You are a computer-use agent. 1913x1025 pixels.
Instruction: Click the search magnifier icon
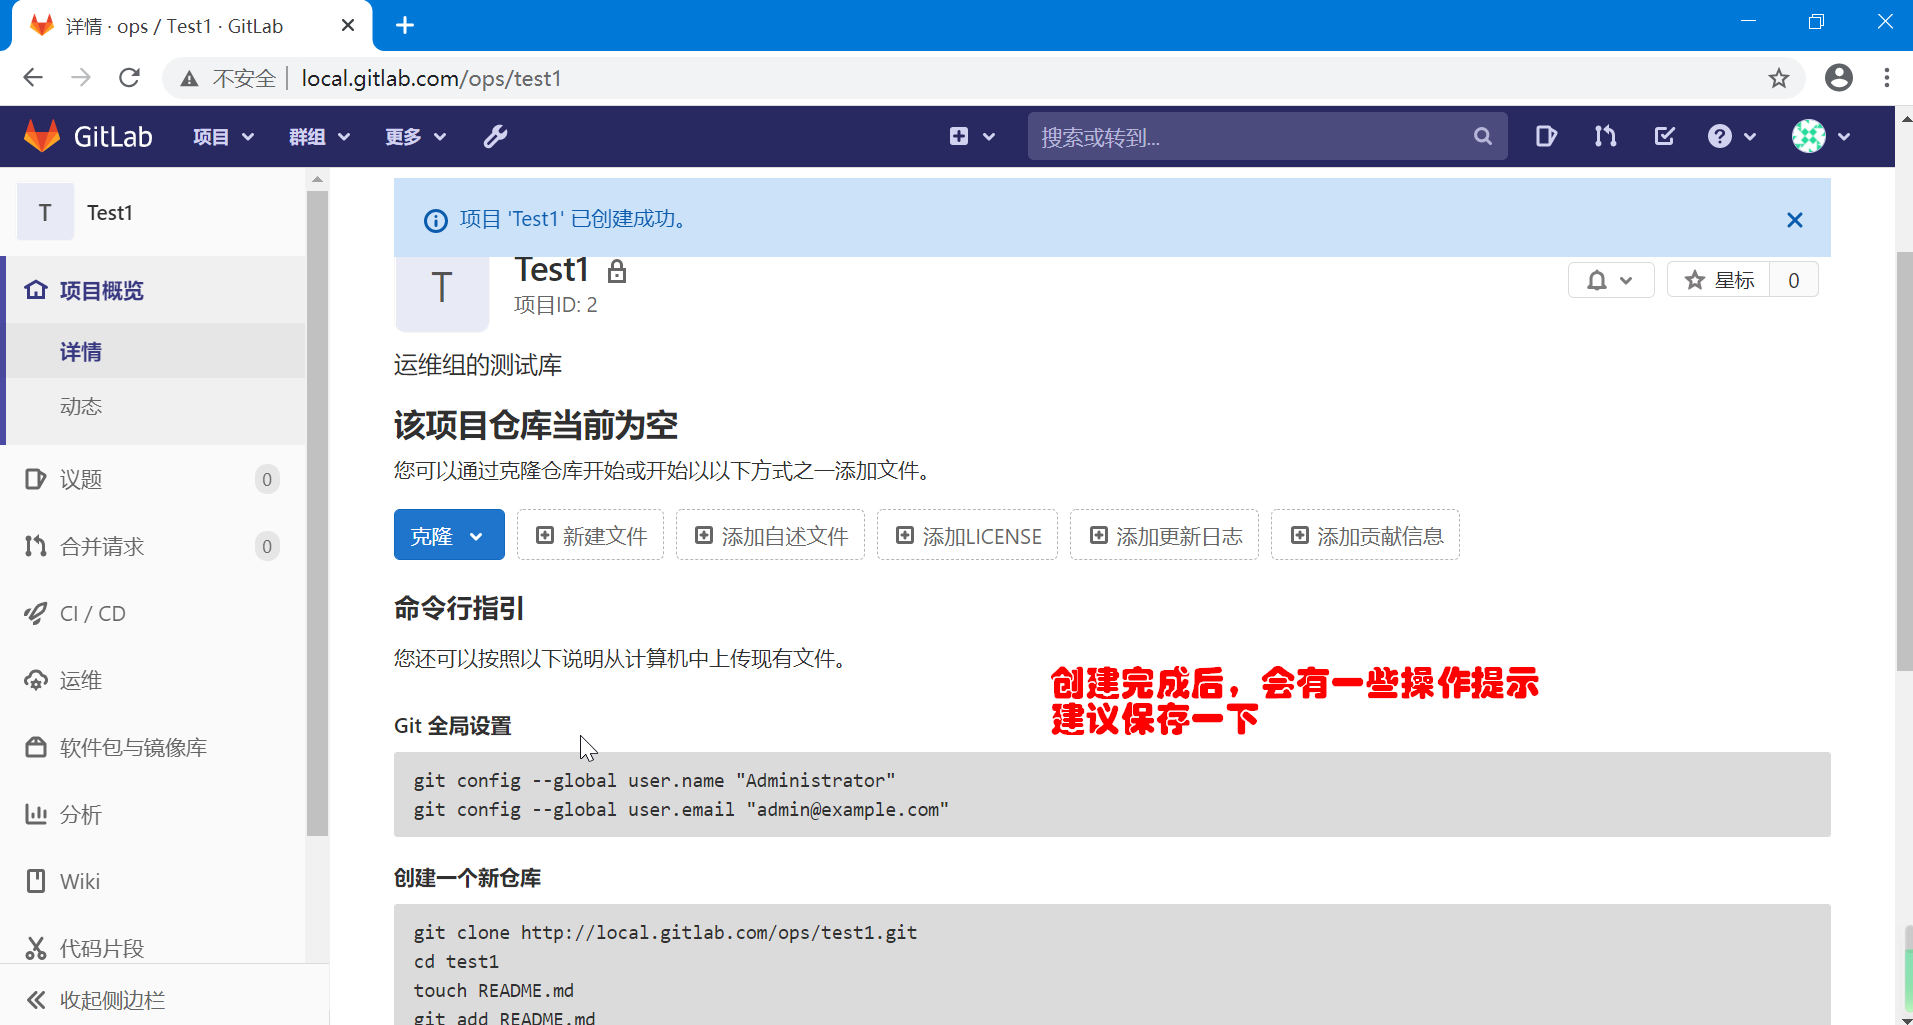tap(1482, 136)
